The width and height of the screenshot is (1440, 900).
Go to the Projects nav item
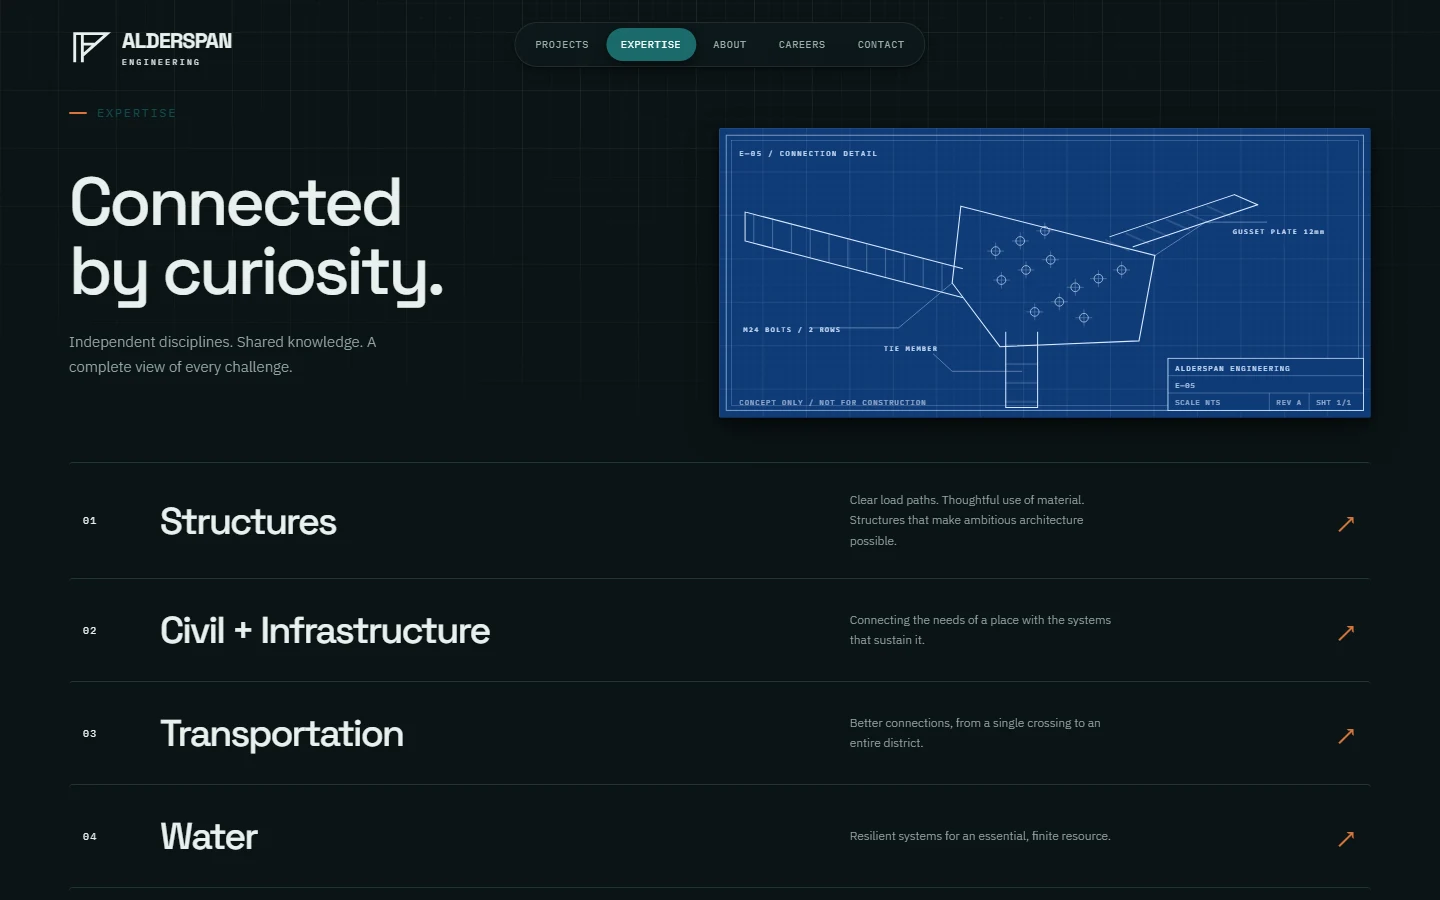pyautogui.click(x=562, y=45)
